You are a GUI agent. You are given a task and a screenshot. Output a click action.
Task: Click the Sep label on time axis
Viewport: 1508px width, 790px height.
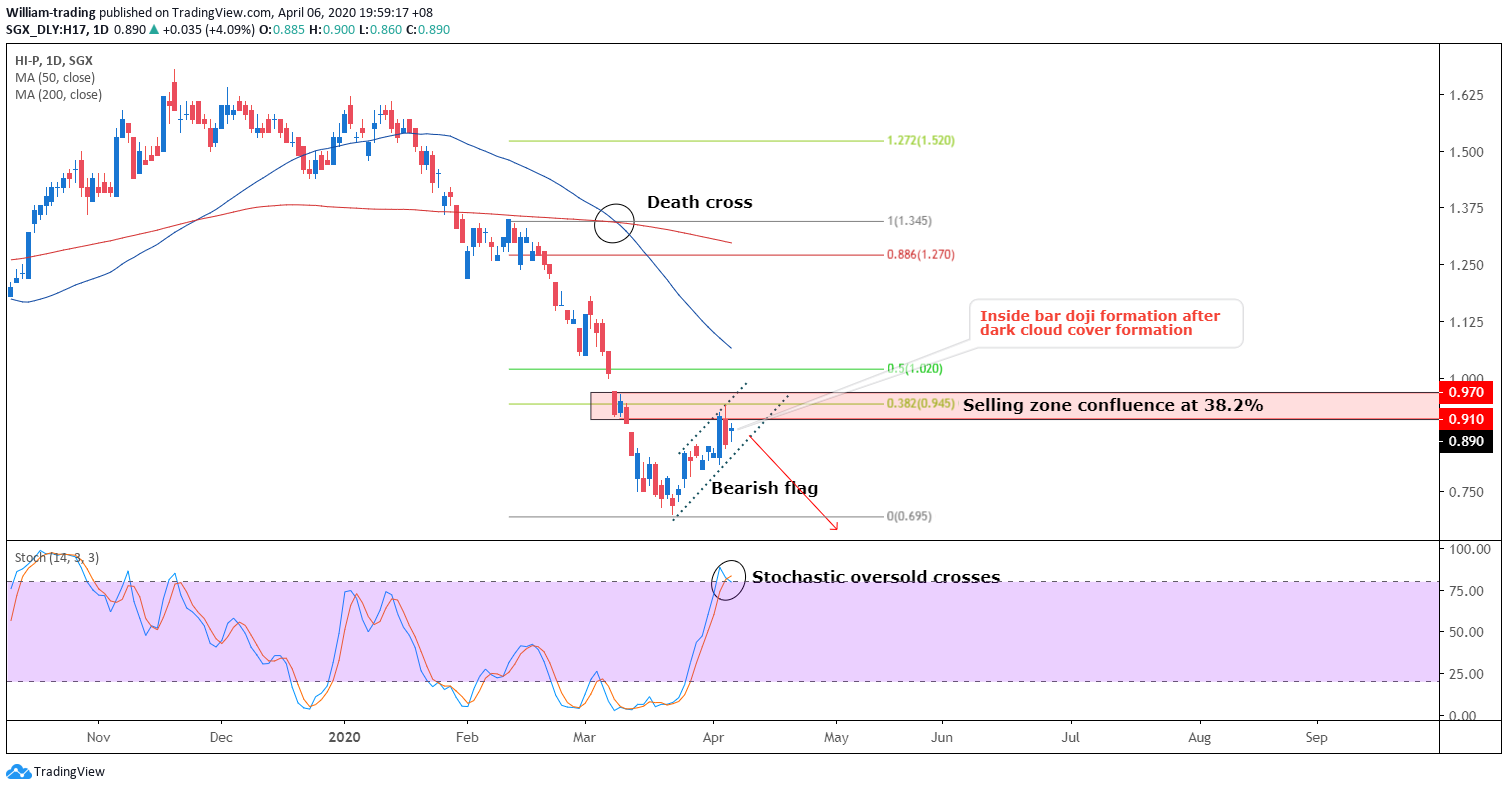[1317, 738]
